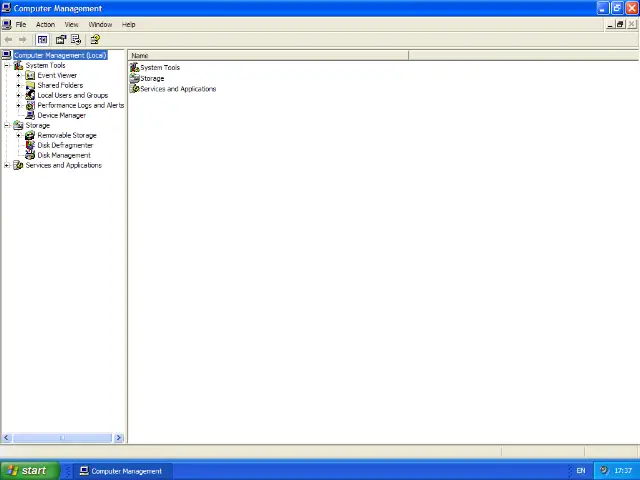
Task: Click the Back arrow in toolbar
Action: (8, 40)
